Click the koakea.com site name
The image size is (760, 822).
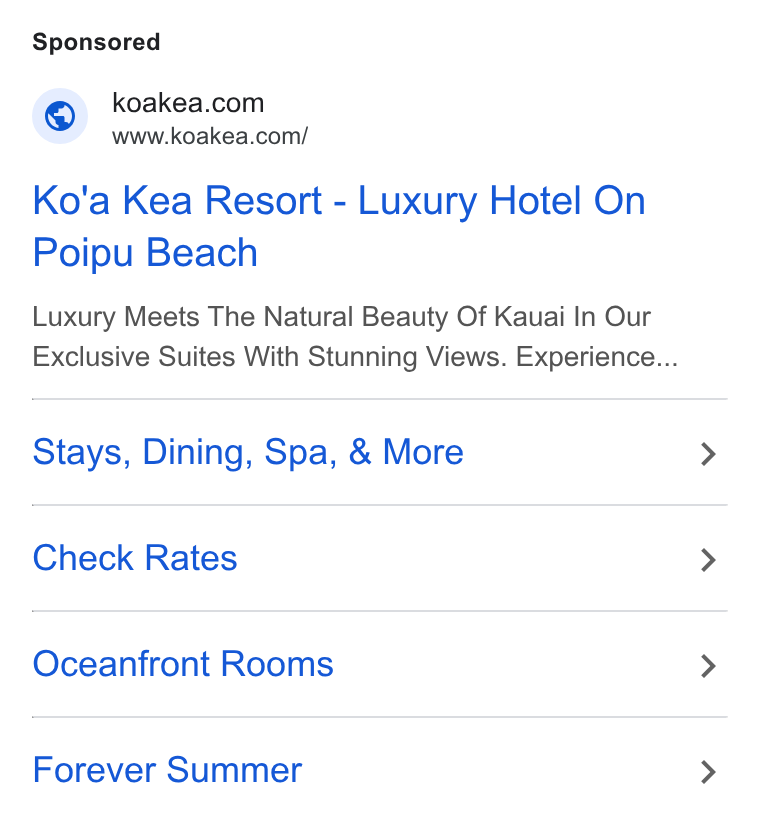coord(188,103)
